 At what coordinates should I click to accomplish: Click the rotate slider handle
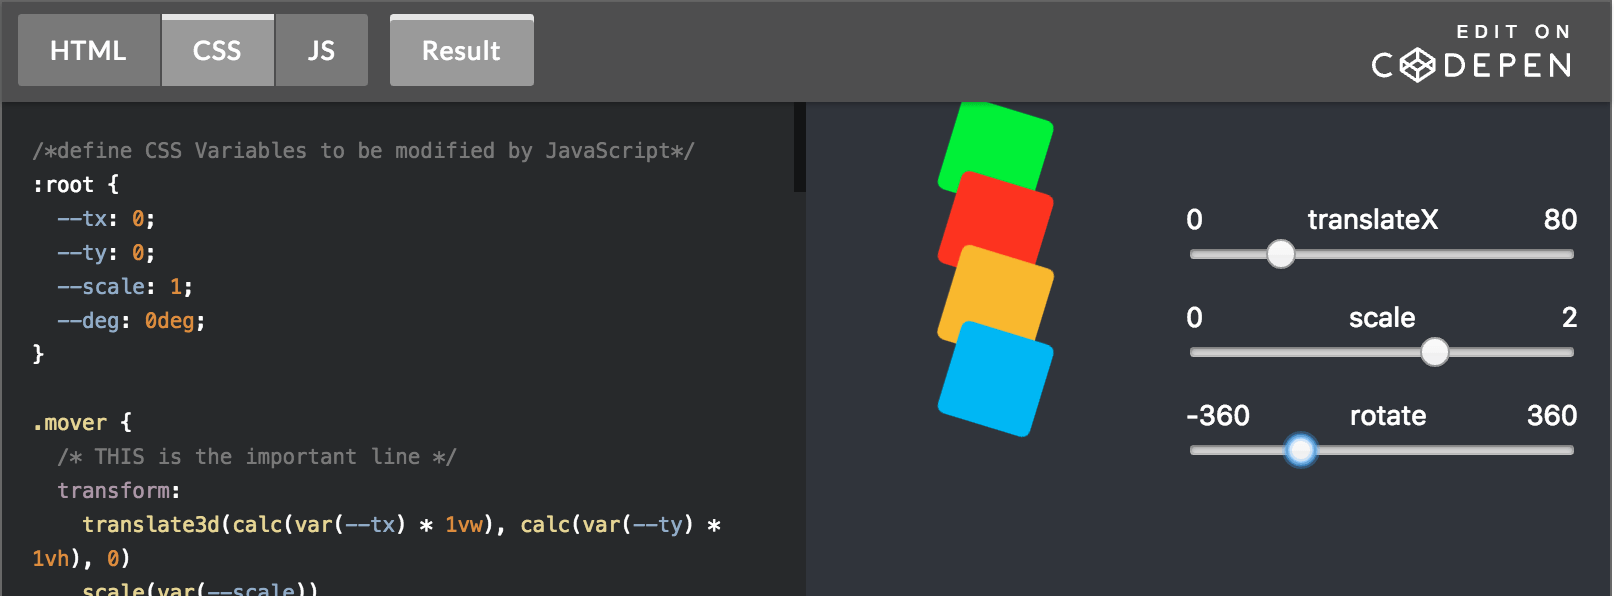[1301, 450]
